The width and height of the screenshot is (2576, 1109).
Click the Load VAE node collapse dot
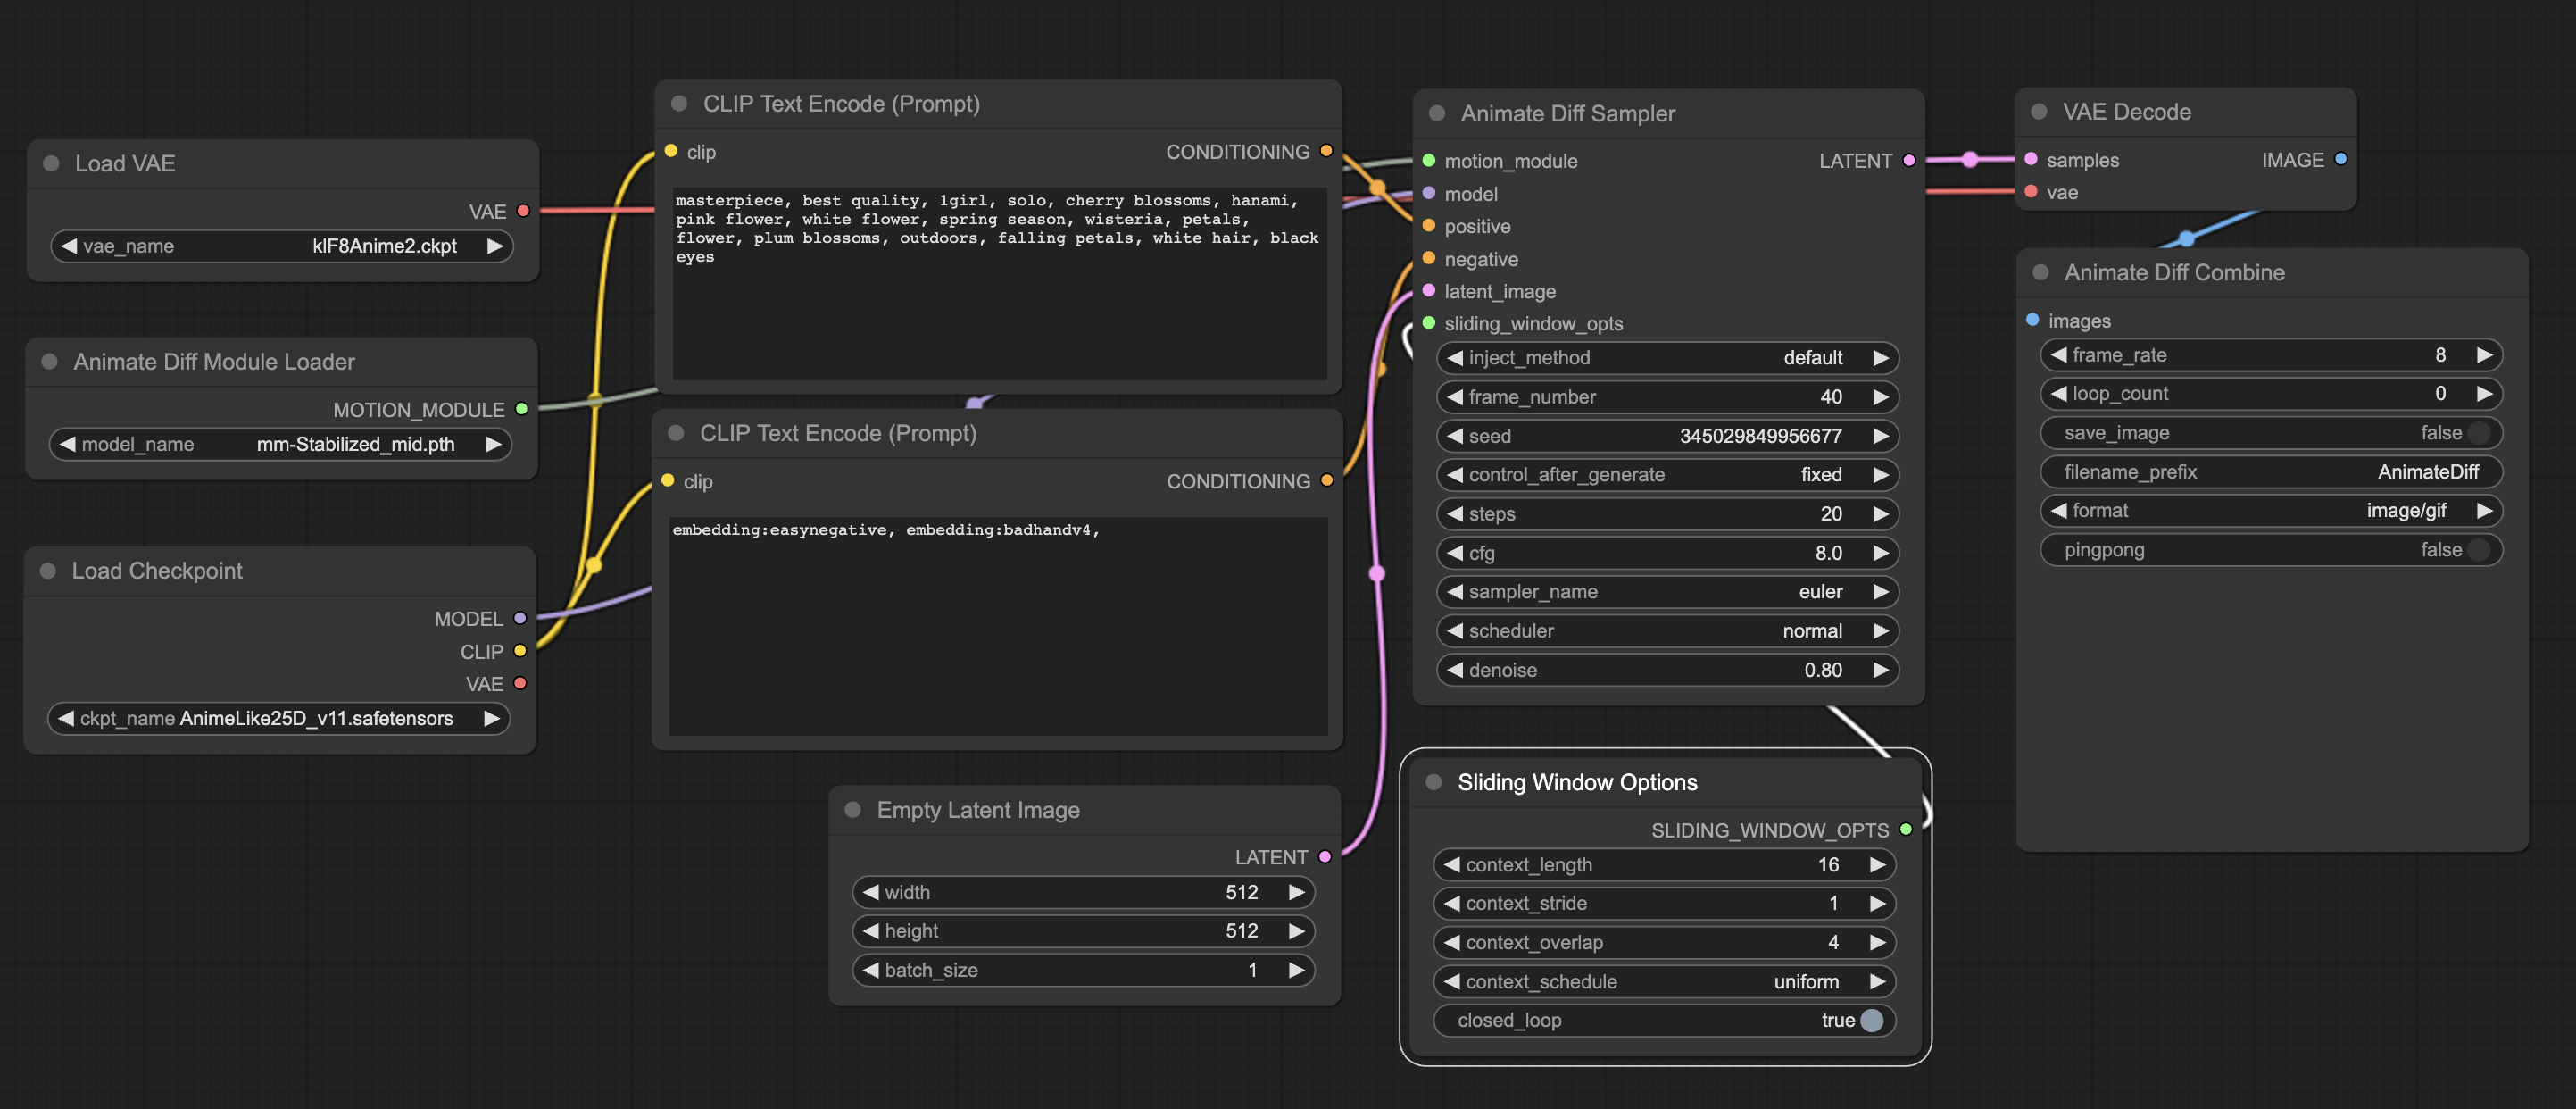point(51,163)
